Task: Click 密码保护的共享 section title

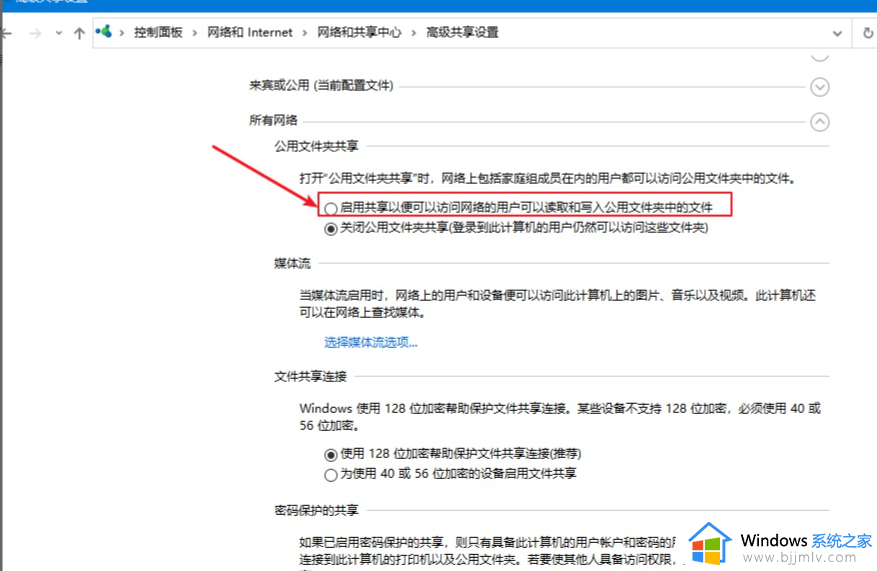Action: coord(316,511)
